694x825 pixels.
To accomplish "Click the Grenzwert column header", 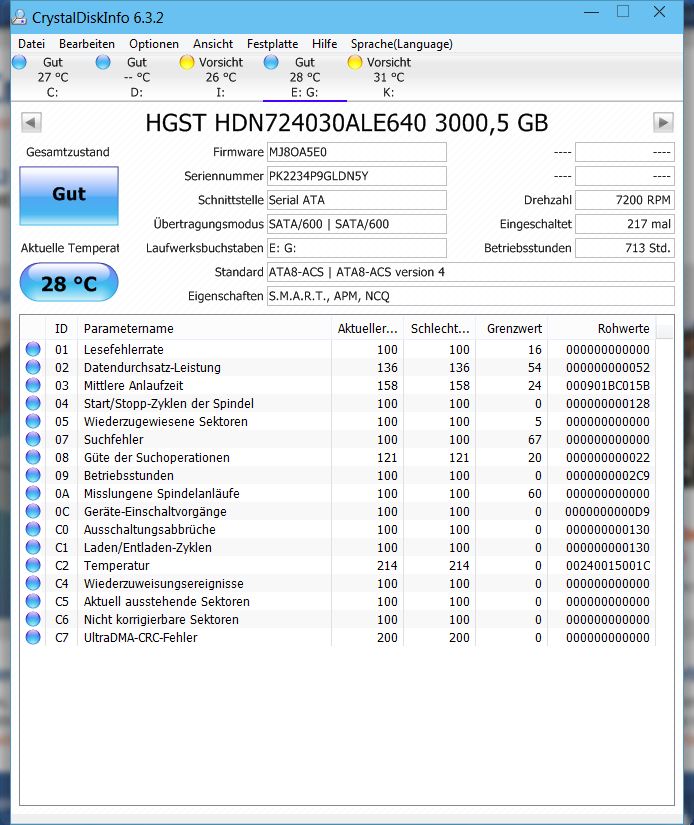I will pyautogui.click(x=511, y=328).
